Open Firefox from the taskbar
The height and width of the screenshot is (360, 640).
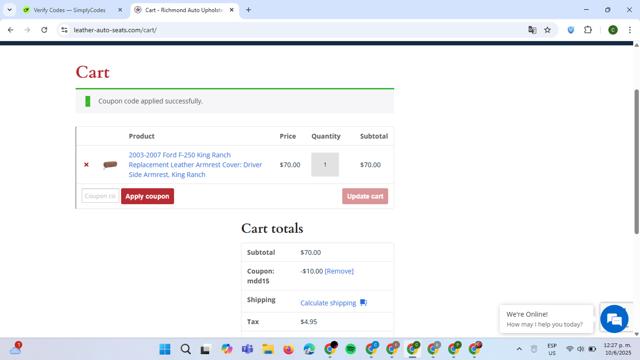(289, 349)
